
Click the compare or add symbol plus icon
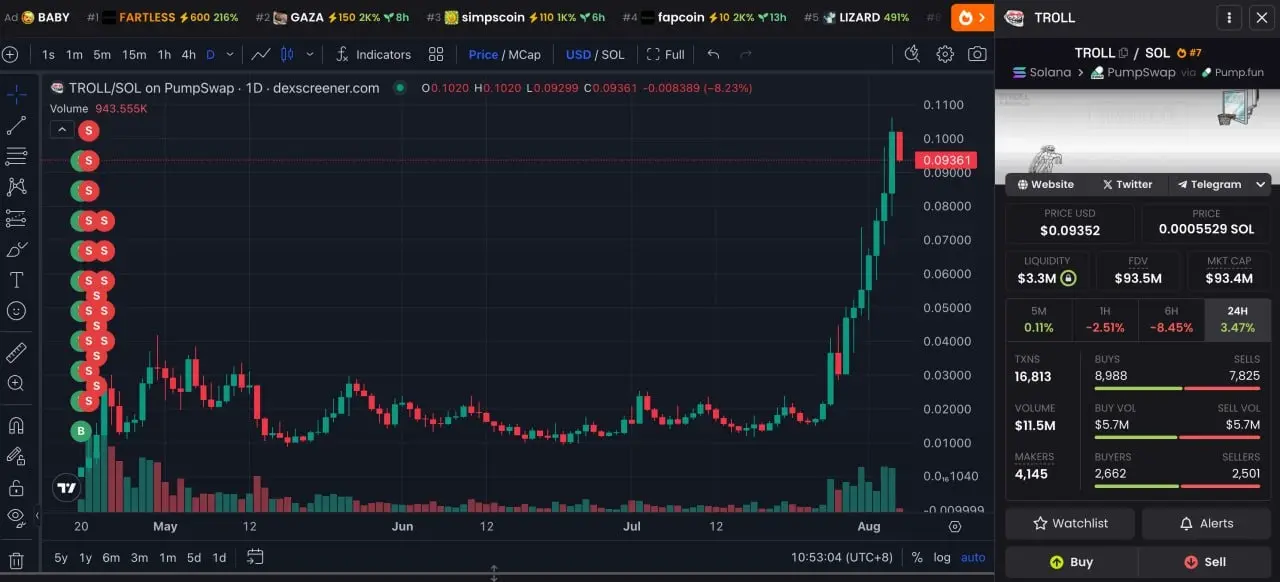click(10, 54)
